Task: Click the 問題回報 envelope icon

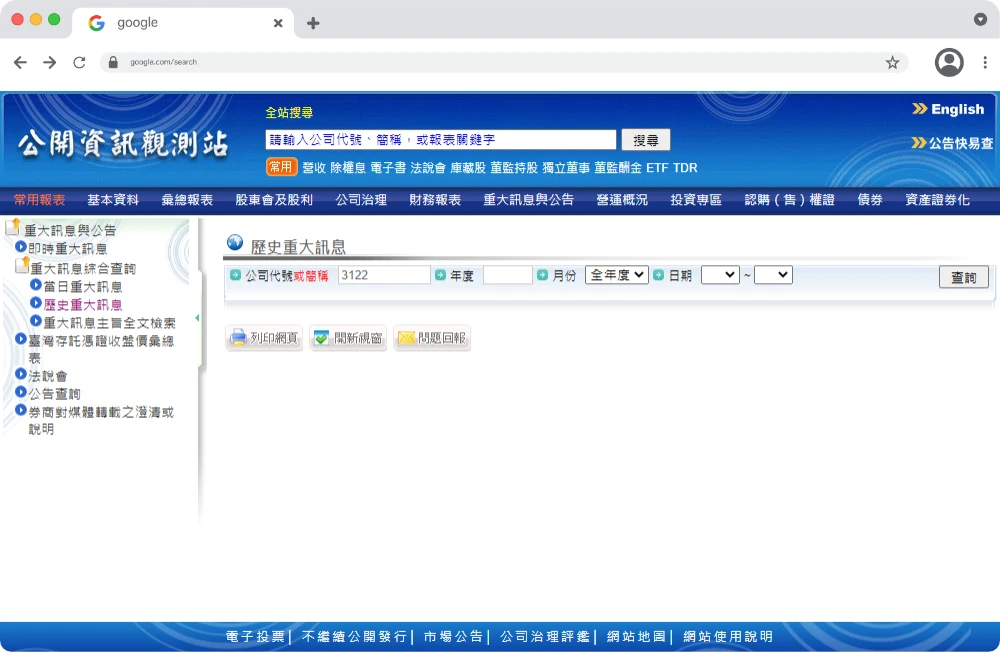Action: coord(406,338)
